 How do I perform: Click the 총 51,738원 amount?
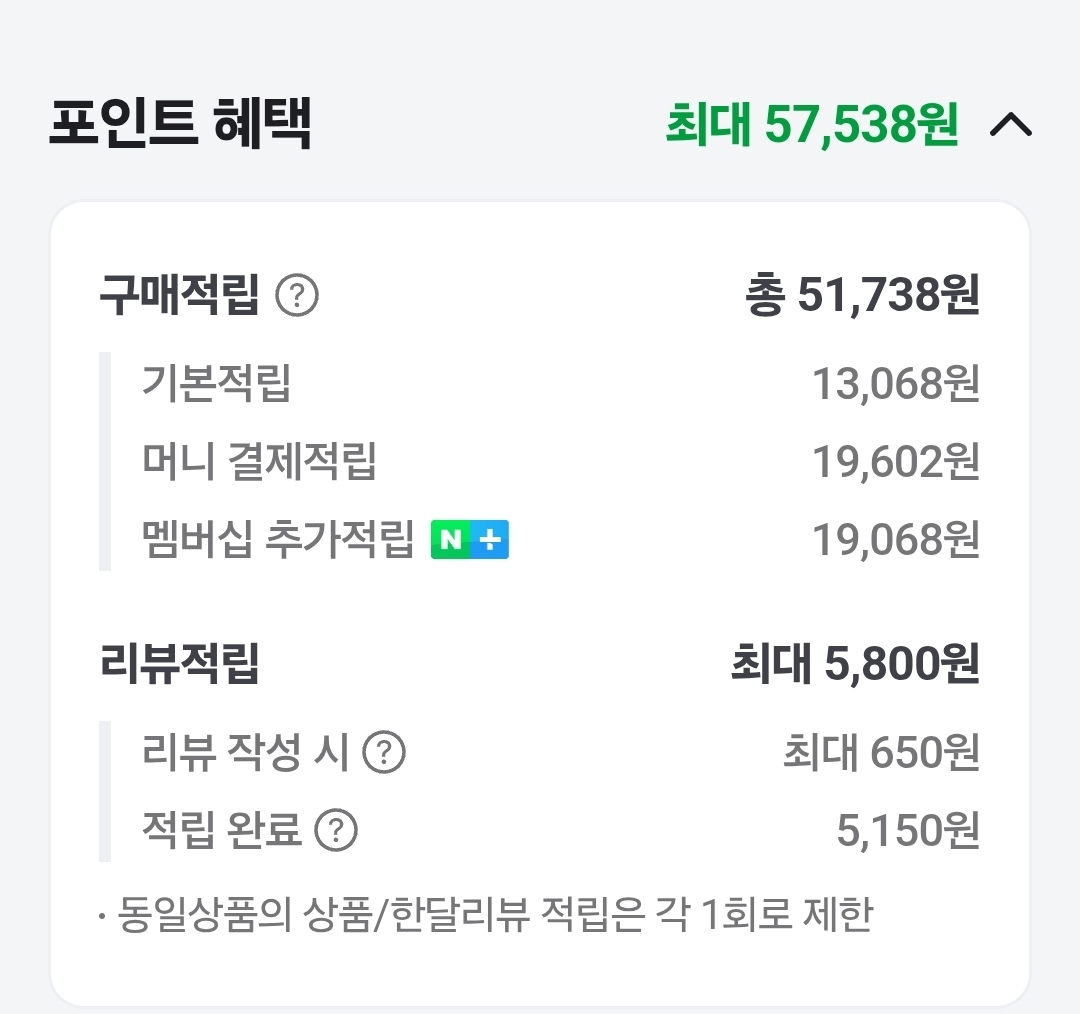coord(862,295)
